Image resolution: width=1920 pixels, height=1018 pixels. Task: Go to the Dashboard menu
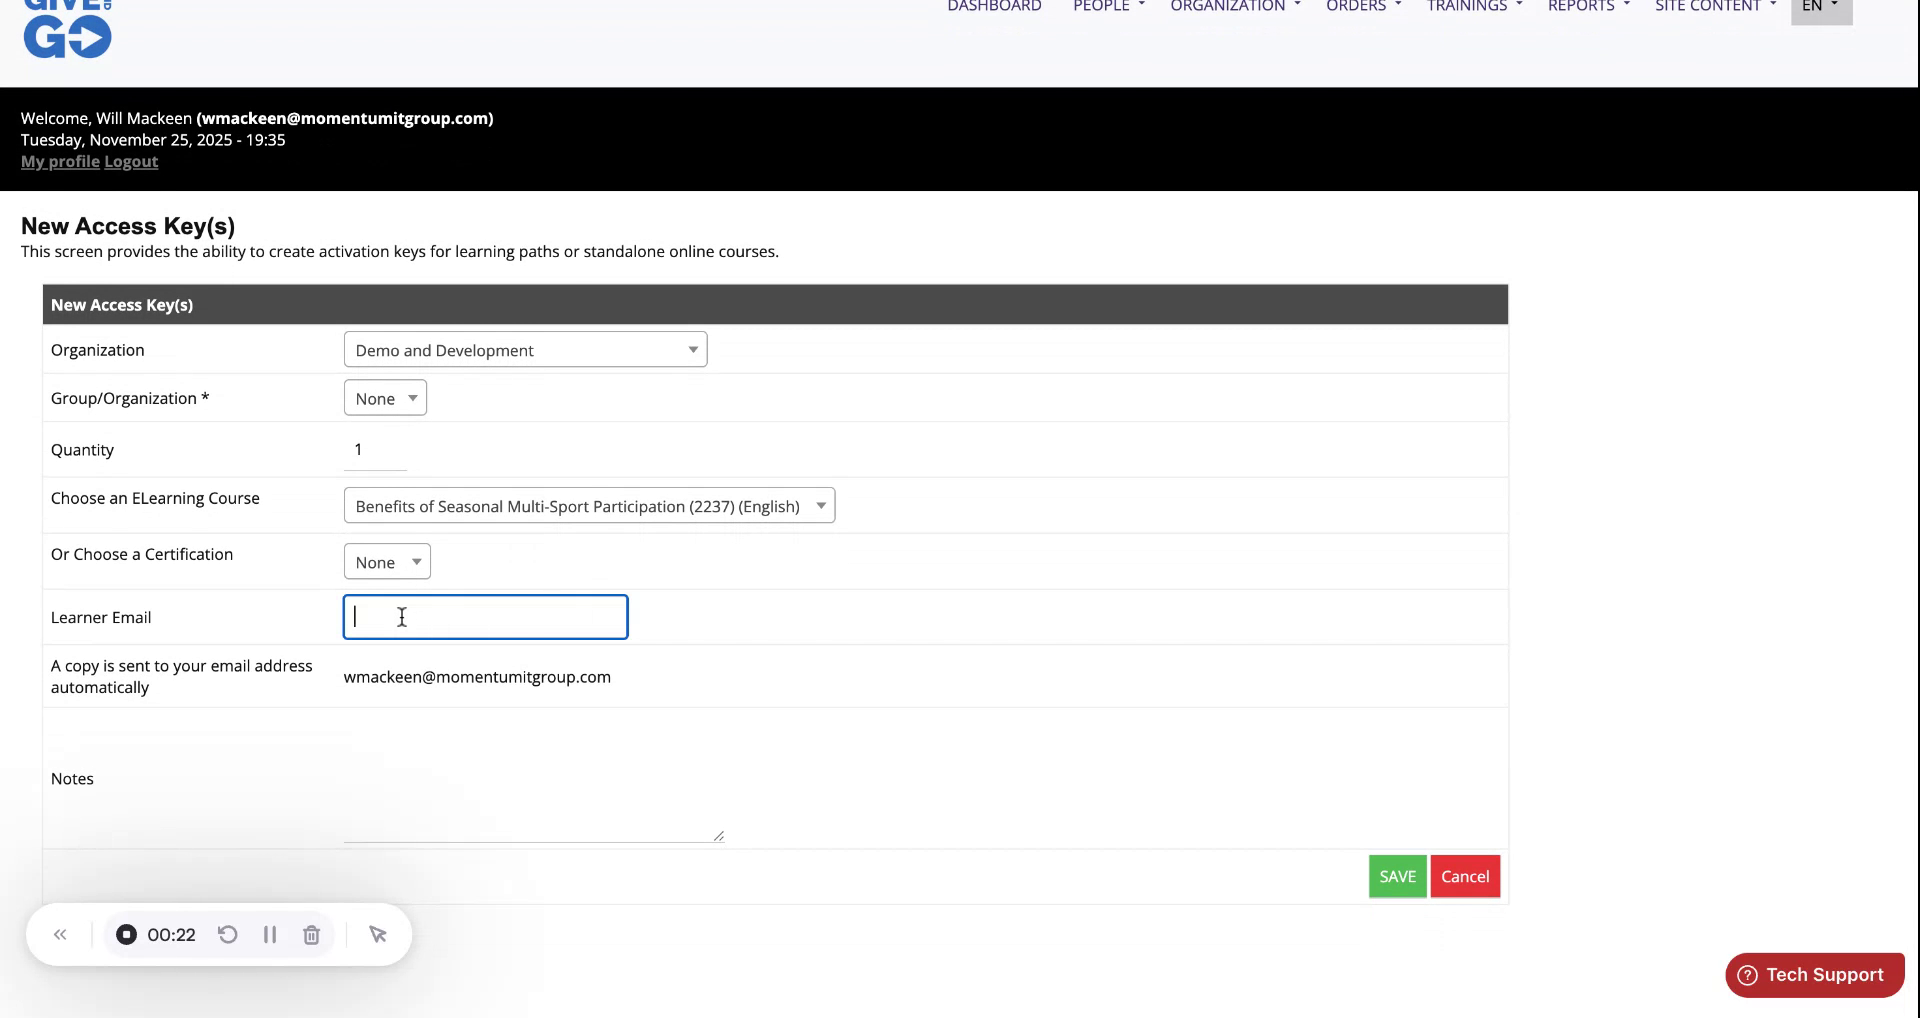click(x=993, y=6)
